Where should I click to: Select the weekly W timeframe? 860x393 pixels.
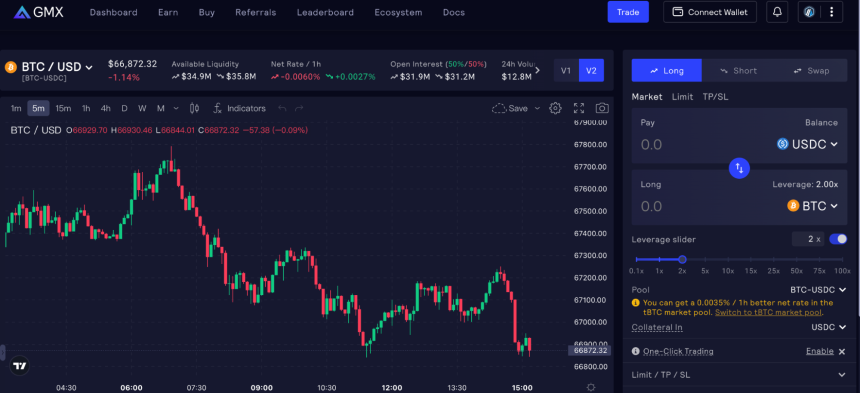142,109
